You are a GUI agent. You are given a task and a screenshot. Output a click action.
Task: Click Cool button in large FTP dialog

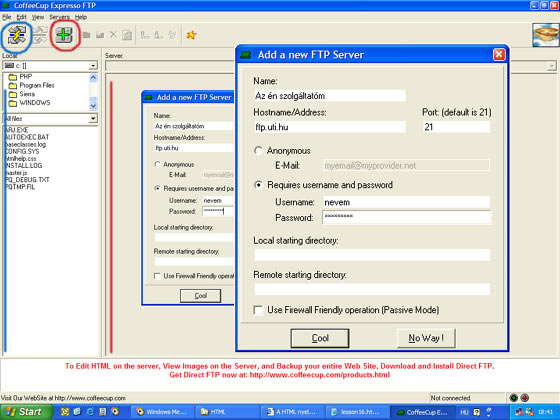320,338
